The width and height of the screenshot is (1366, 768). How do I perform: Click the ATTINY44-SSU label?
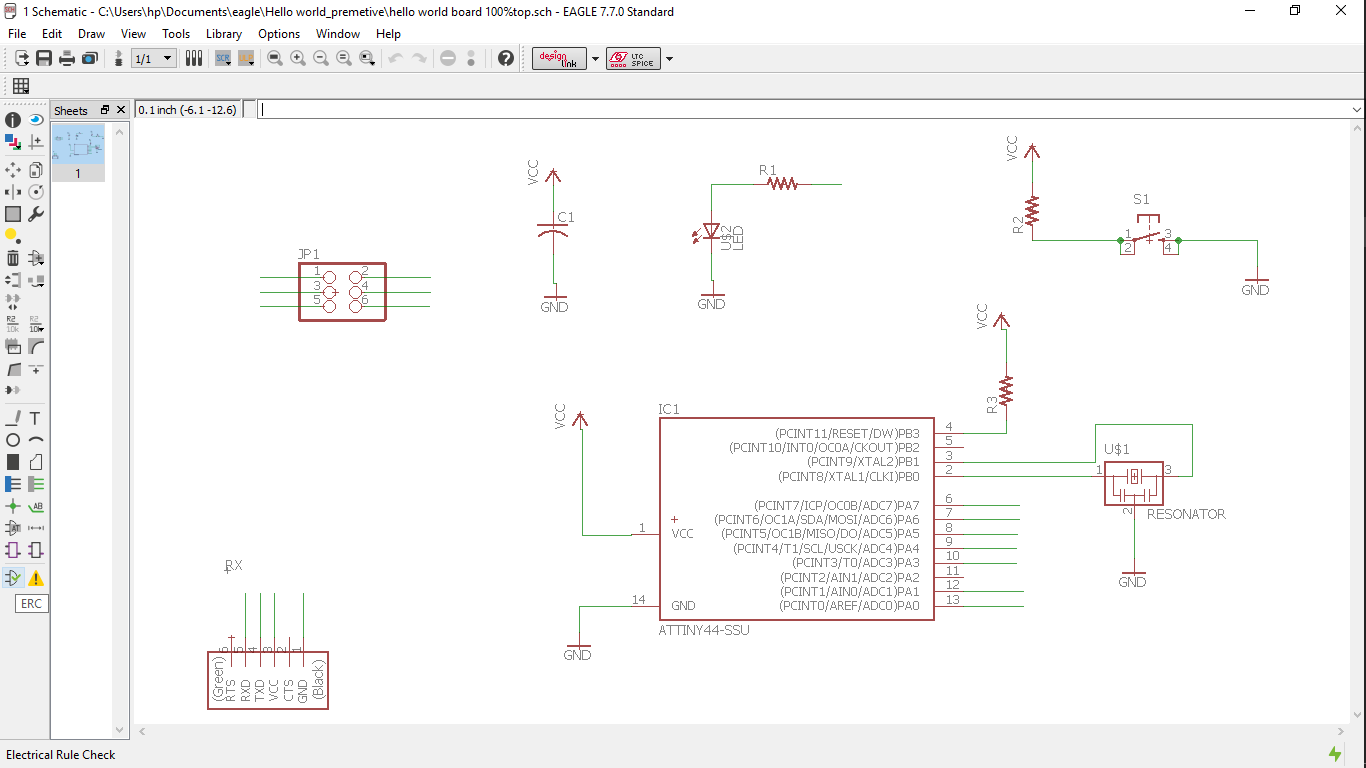pos(704,630)
